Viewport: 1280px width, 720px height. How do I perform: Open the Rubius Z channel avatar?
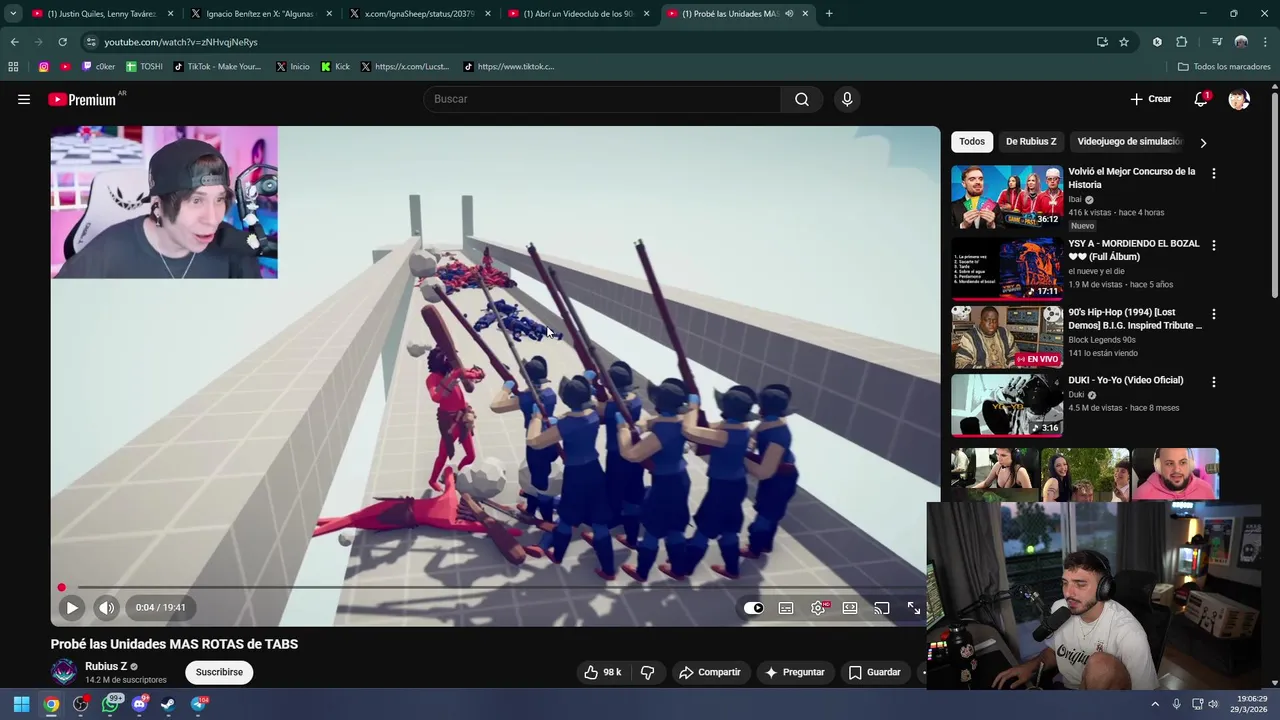64,672
